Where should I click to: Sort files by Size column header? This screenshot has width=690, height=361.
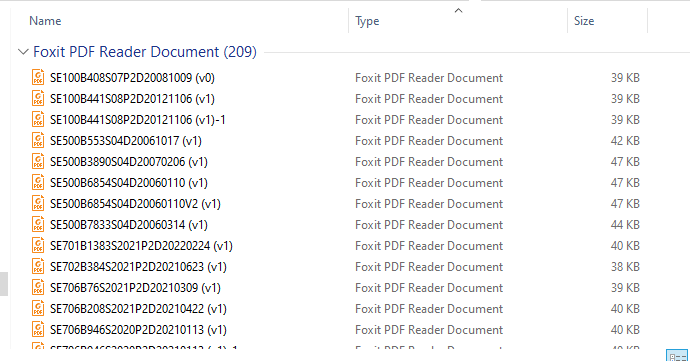[584, 21]
